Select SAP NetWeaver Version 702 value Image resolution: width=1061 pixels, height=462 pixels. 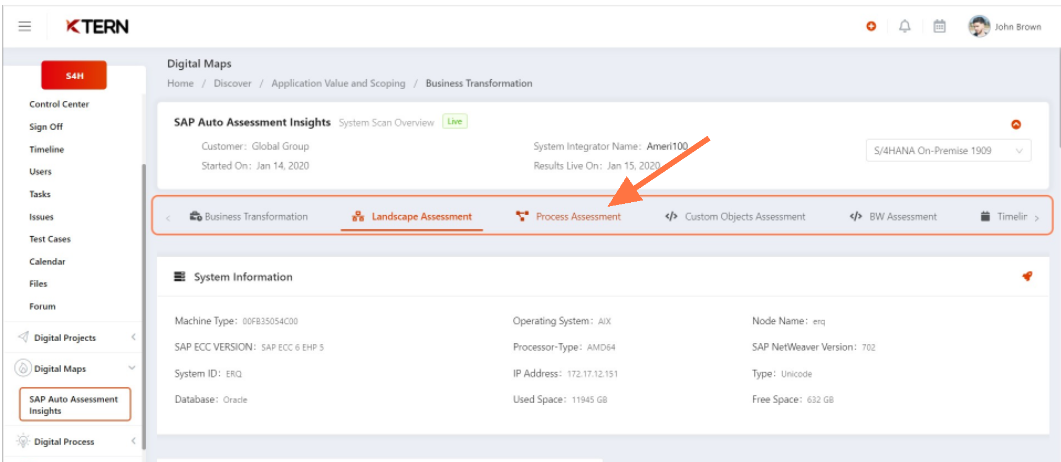click(869, 348)
